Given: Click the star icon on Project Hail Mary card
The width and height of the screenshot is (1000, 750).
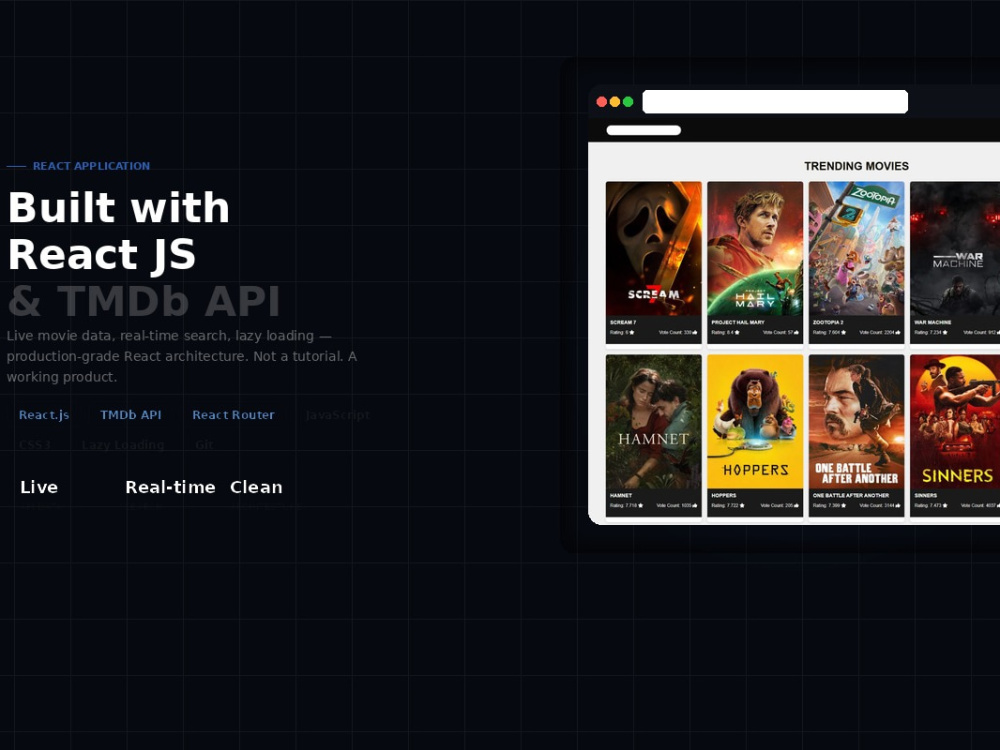Looking at the screenshot, I should tap(737, 332).
